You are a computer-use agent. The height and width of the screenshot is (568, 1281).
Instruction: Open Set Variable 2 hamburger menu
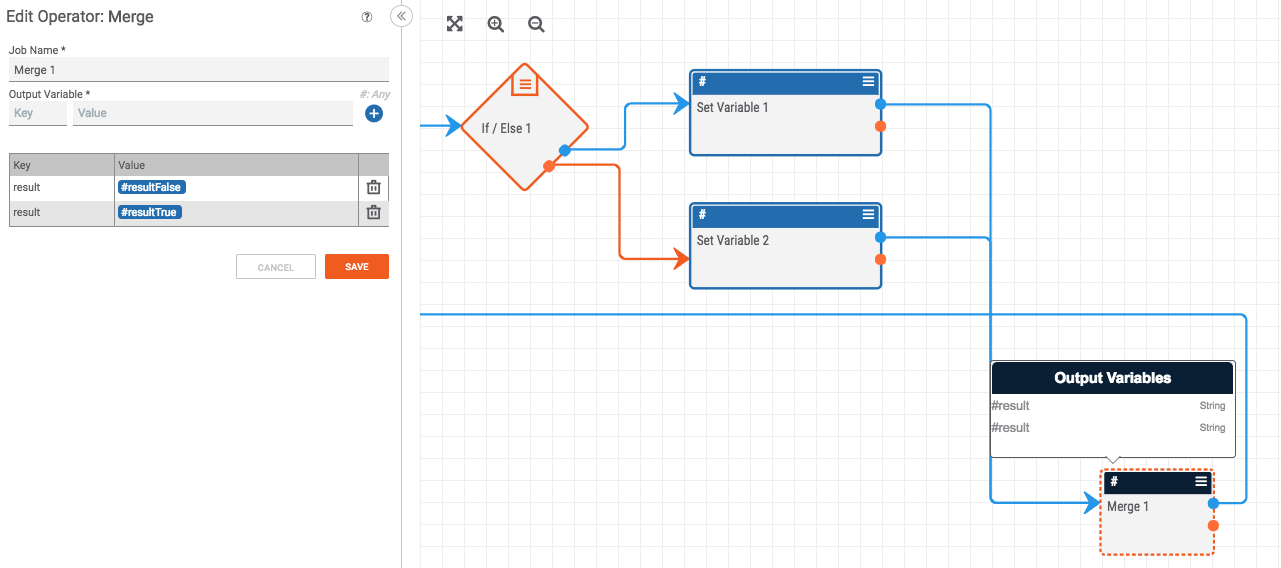coord(868,215)
